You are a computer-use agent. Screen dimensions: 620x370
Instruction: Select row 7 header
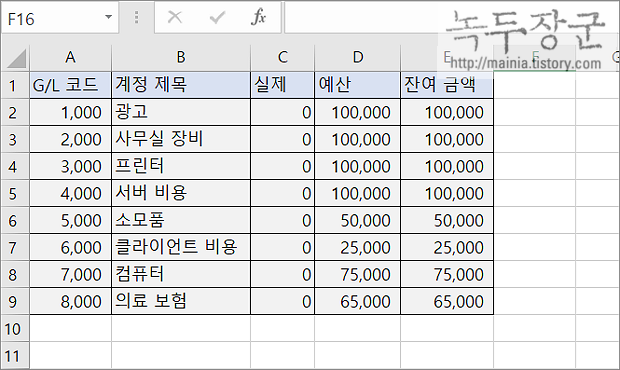coord(15,247)
